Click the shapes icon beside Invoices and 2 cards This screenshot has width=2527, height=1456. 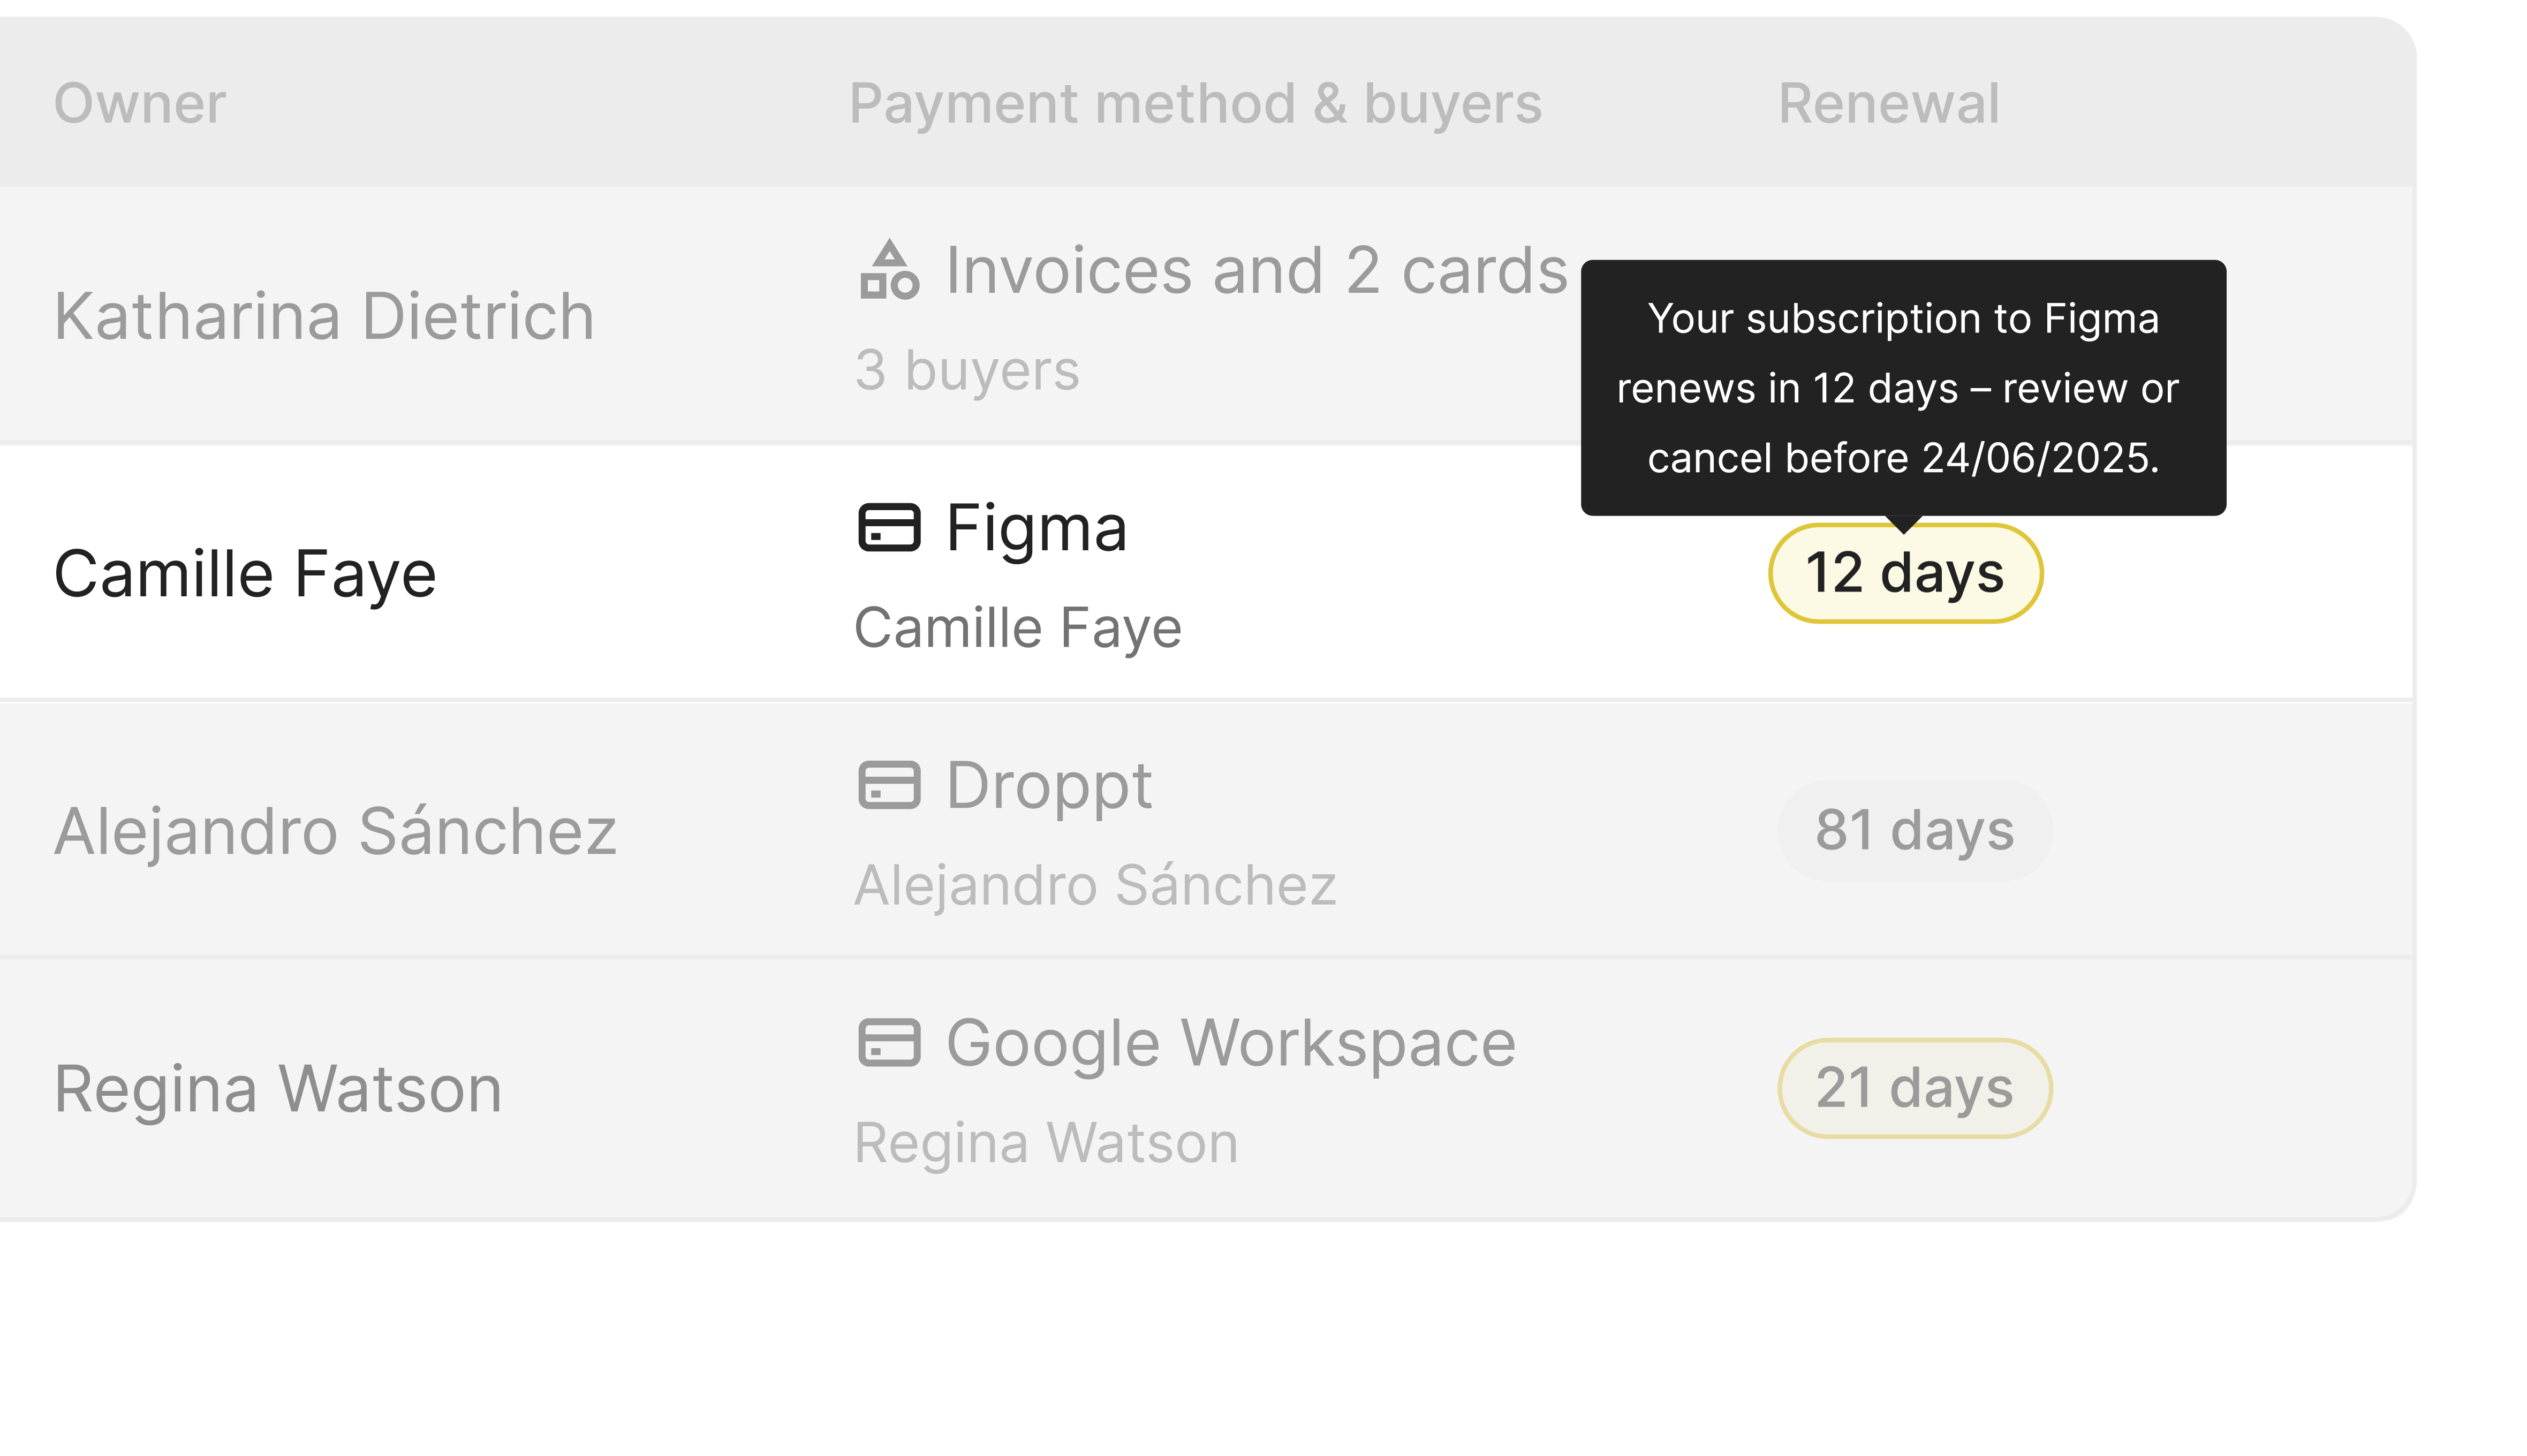888,270
